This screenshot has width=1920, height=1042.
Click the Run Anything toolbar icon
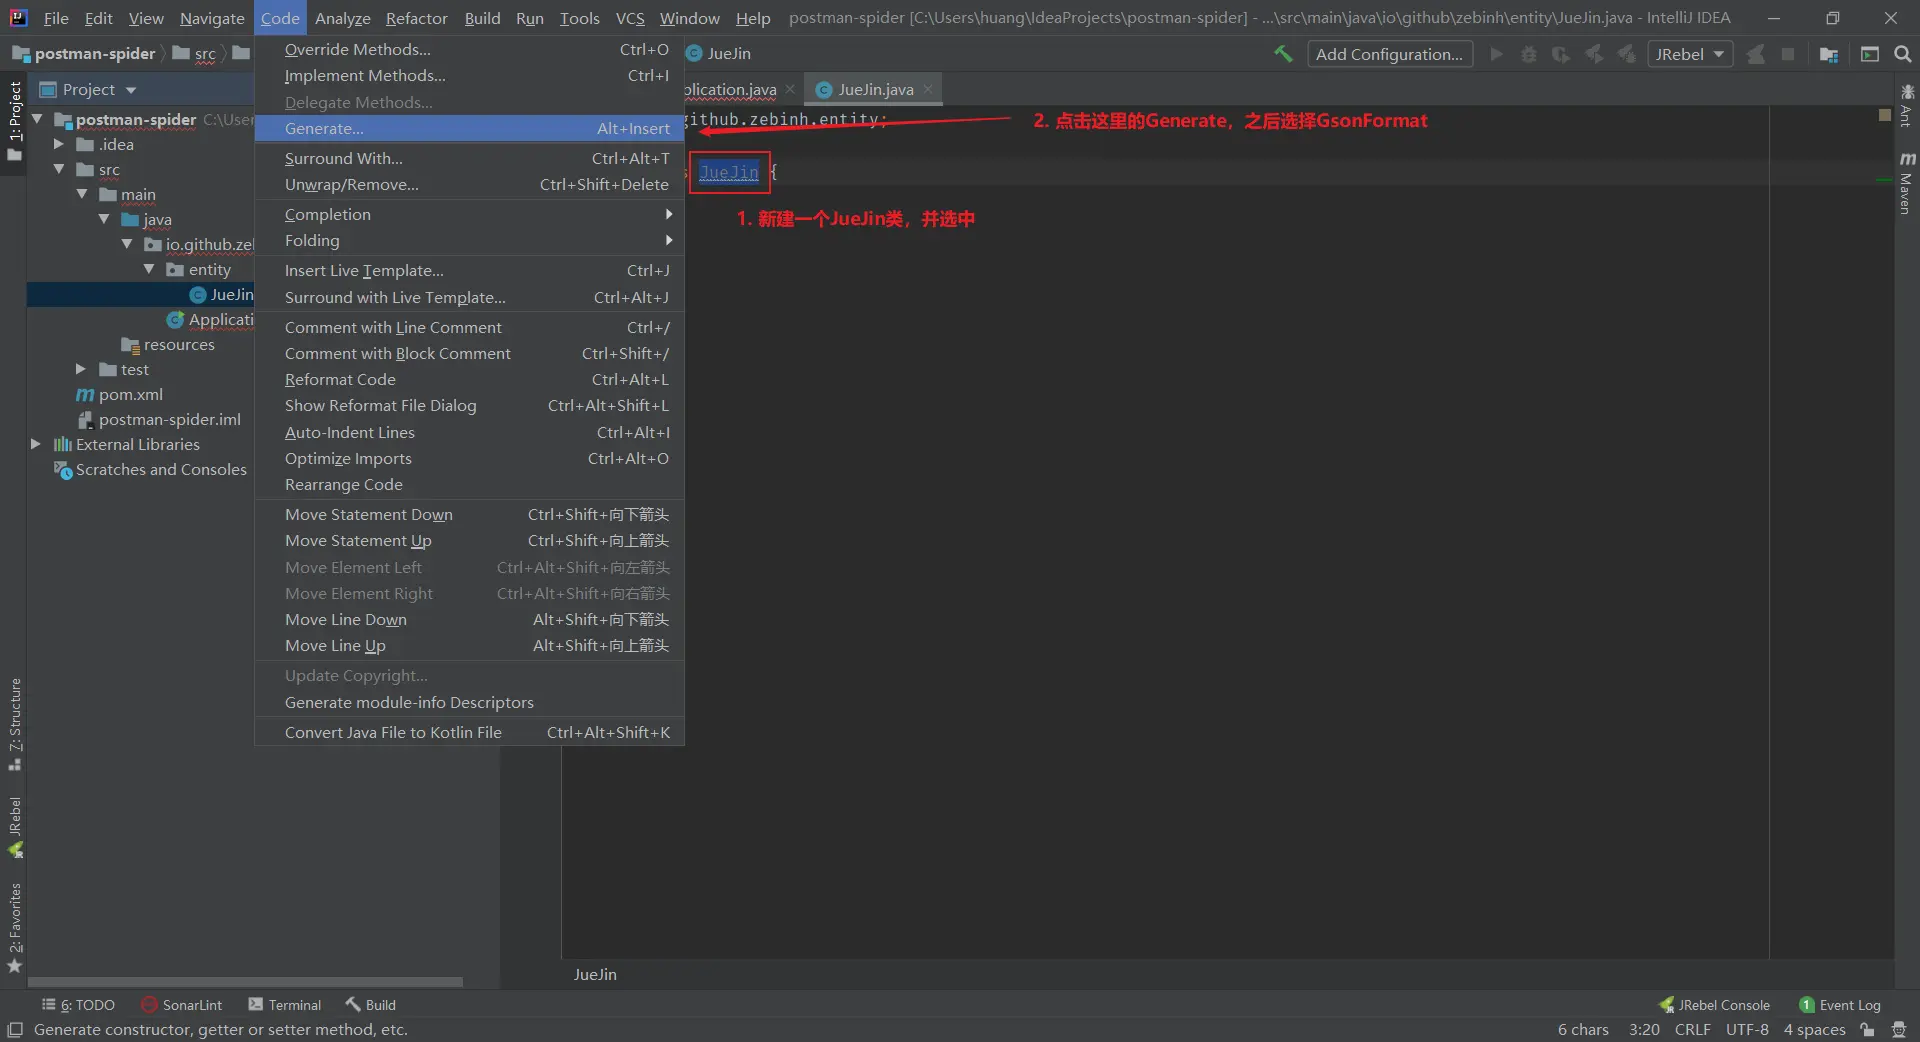click(1870, 54)
